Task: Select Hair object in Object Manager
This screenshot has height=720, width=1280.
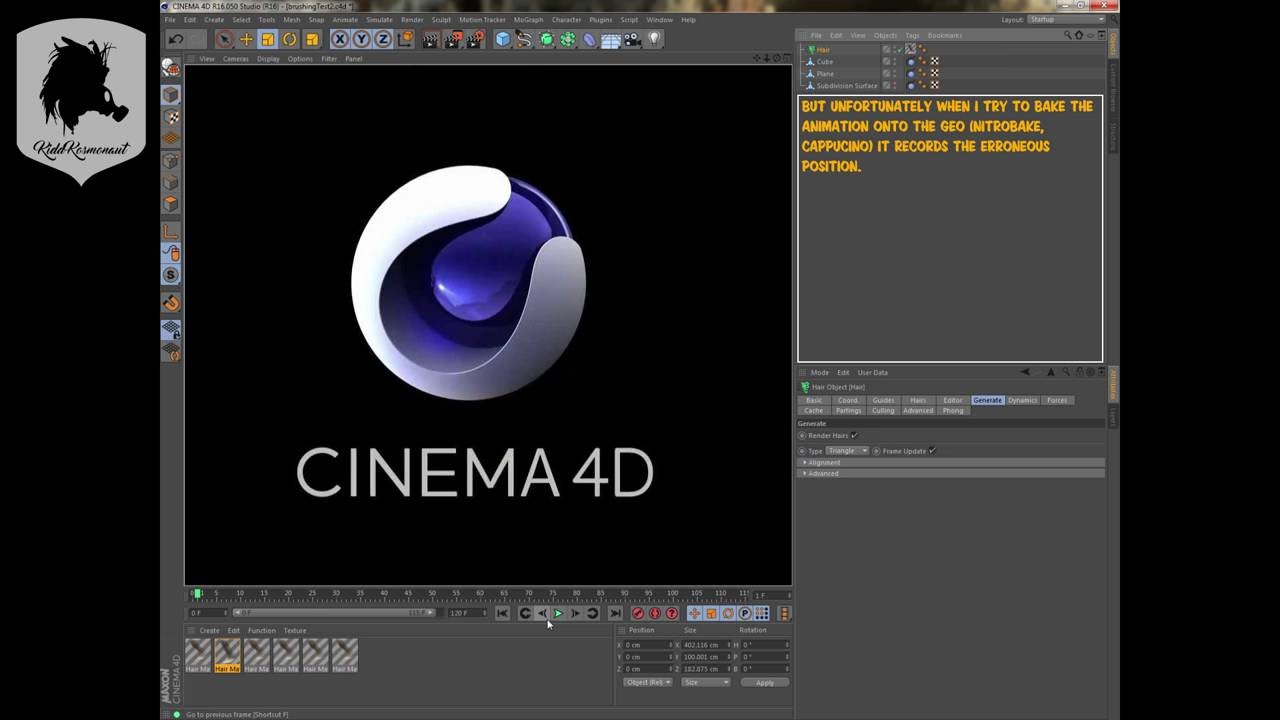Action: 823,49
